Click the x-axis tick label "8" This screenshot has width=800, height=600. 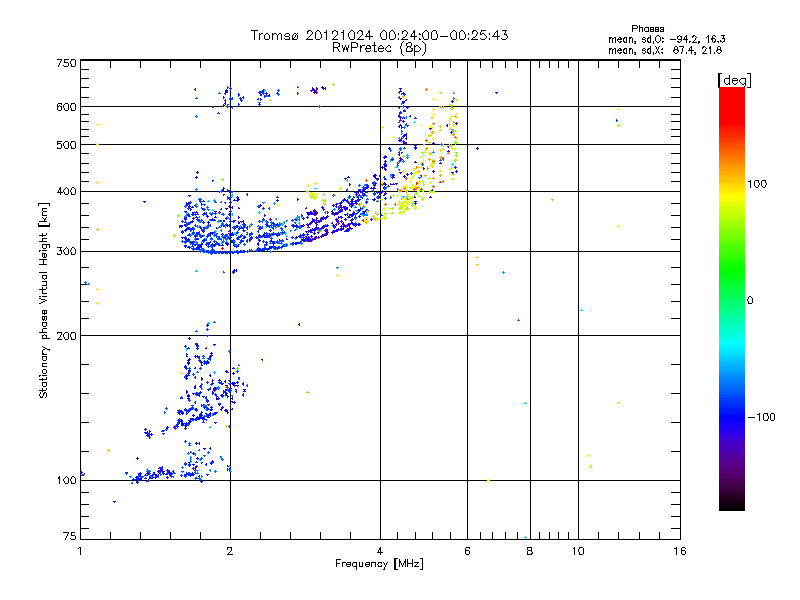pyautogui.click(x=530, y=552)
